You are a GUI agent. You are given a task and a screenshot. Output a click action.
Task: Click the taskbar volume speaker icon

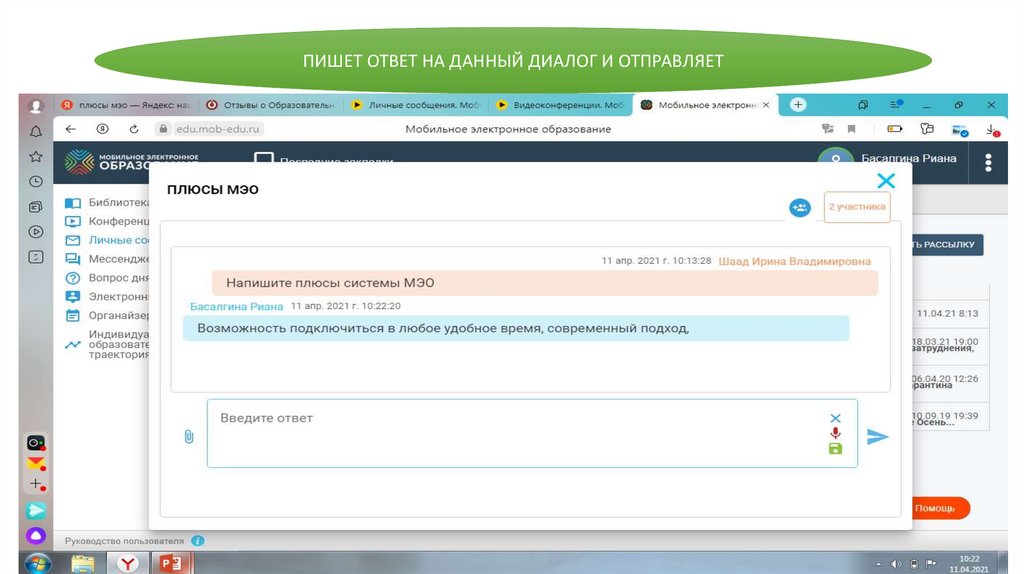pos(896,564)
